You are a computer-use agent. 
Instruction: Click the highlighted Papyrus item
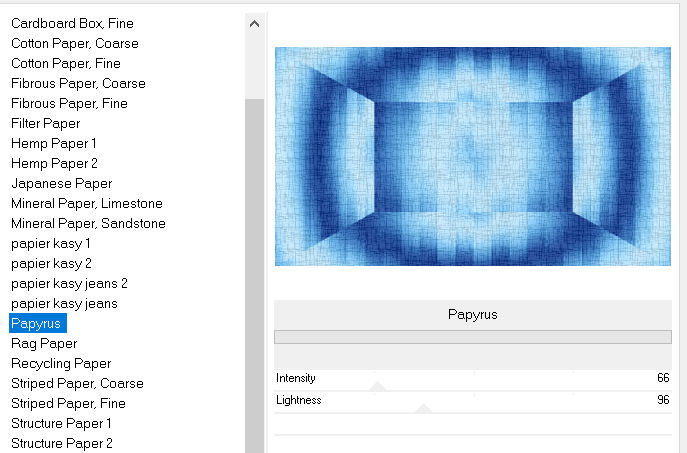point(36,323)
